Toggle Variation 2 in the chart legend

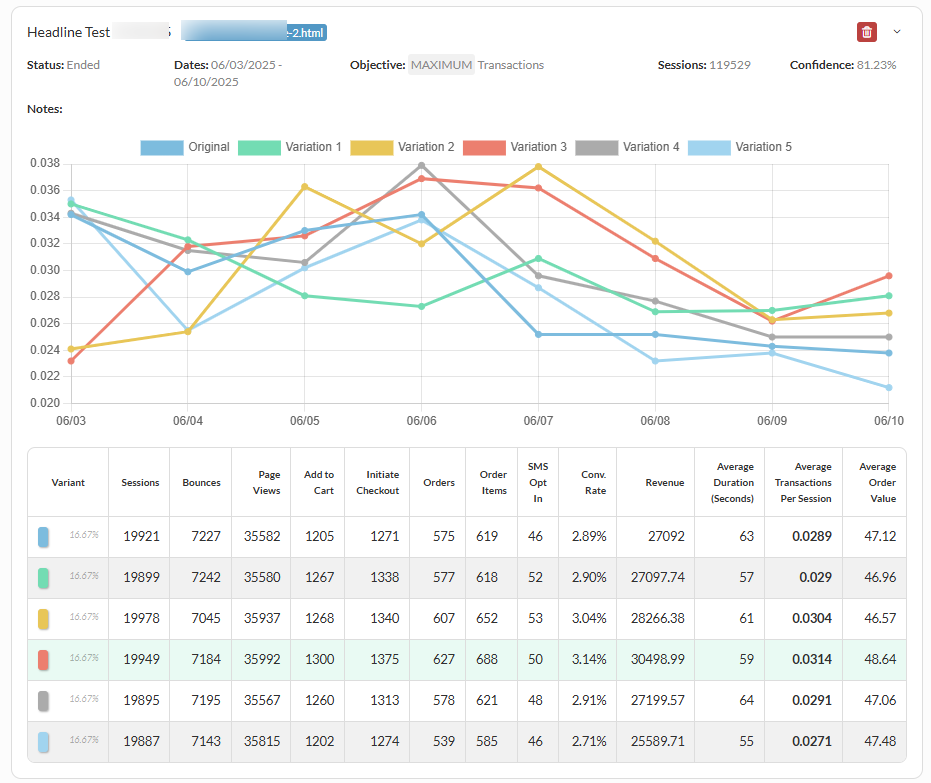(x=402, y=147)
